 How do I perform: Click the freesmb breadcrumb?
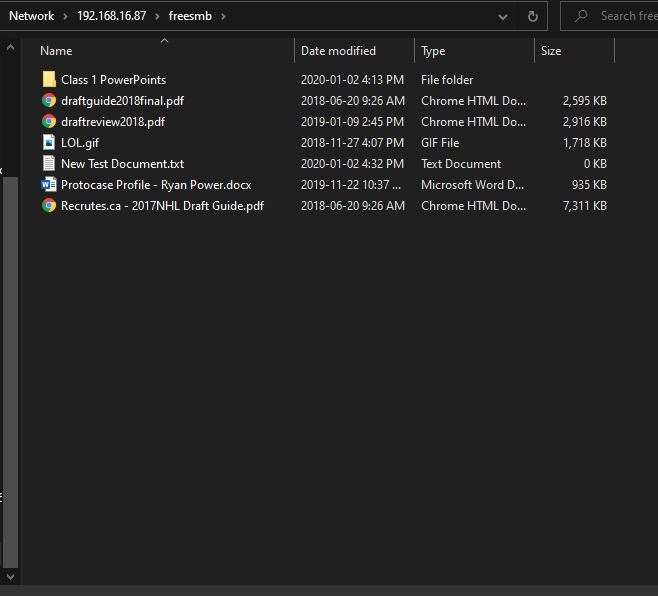click(190, 16)
